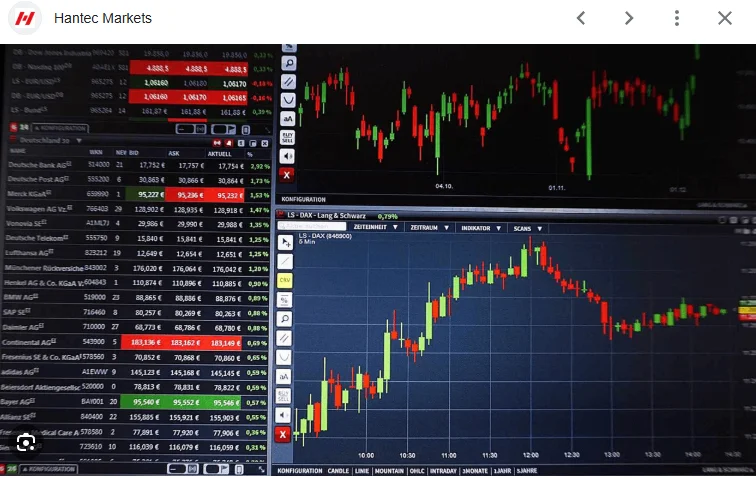Click KONFIGURATION below the DAX chart
Viewport: 756px width, 478px height.
pos(299,471)
